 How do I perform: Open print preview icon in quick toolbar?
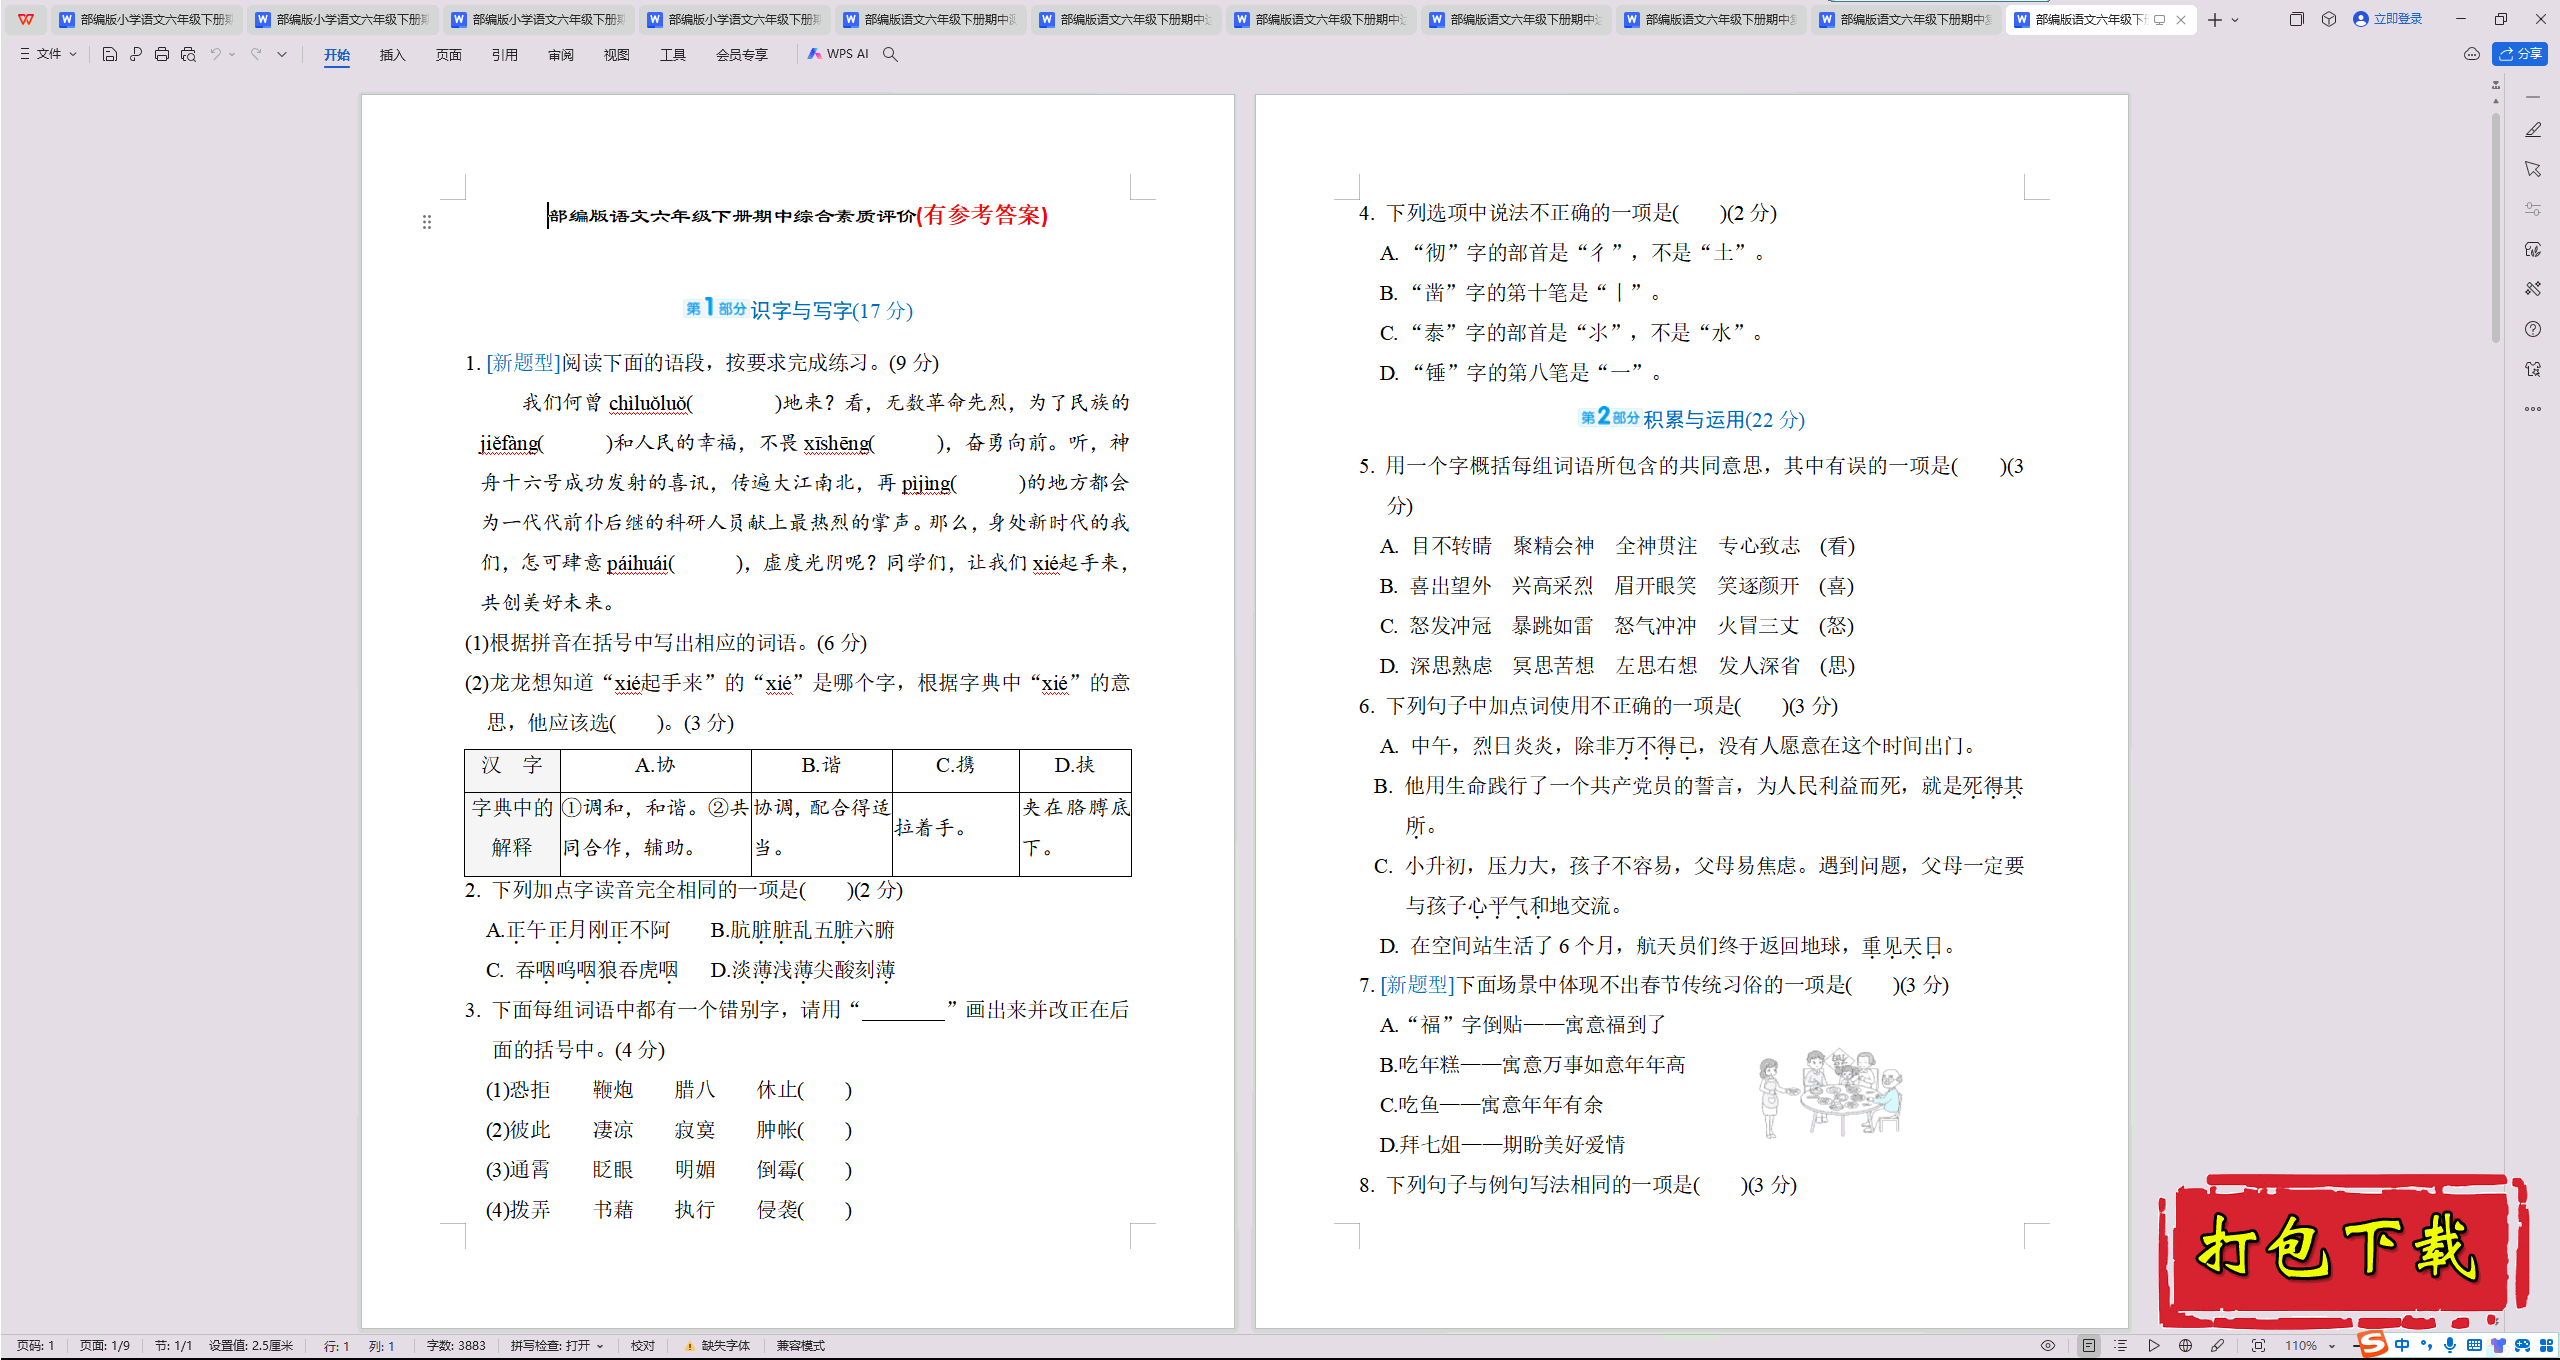(x=188, y=54)
